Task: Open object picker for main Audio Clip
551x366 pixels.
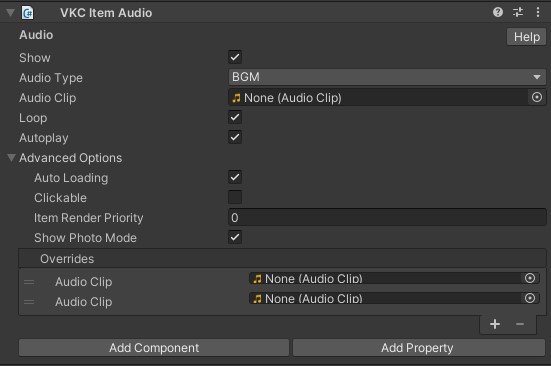Action: pos(537,97)
